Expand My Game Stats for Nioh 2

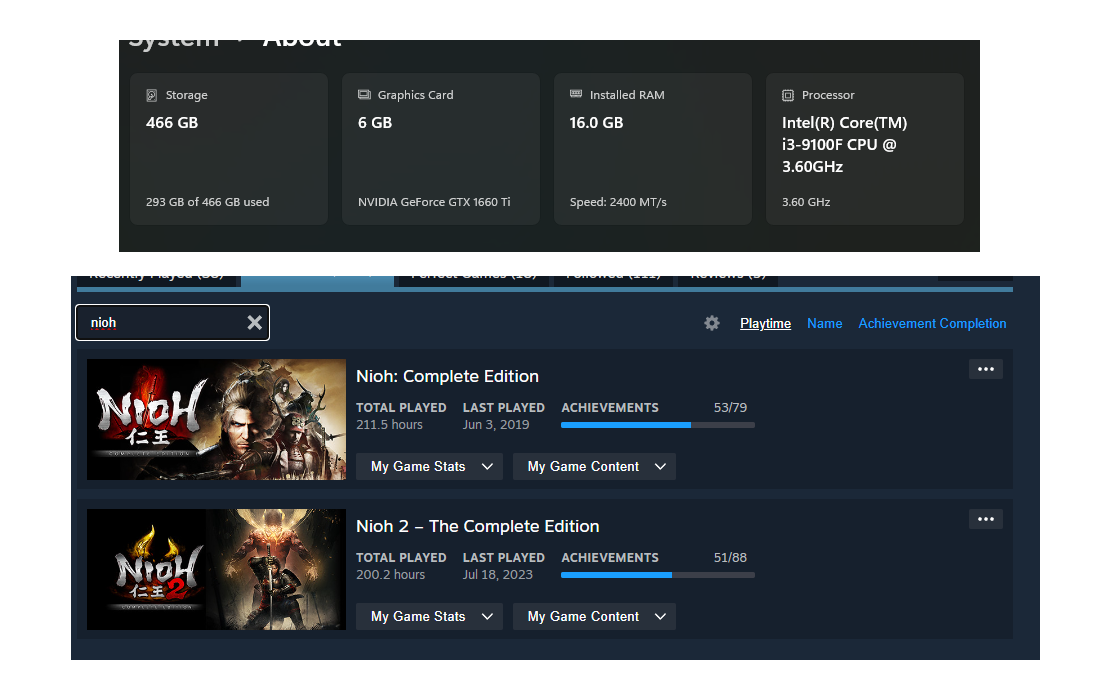tap(429, 616)
